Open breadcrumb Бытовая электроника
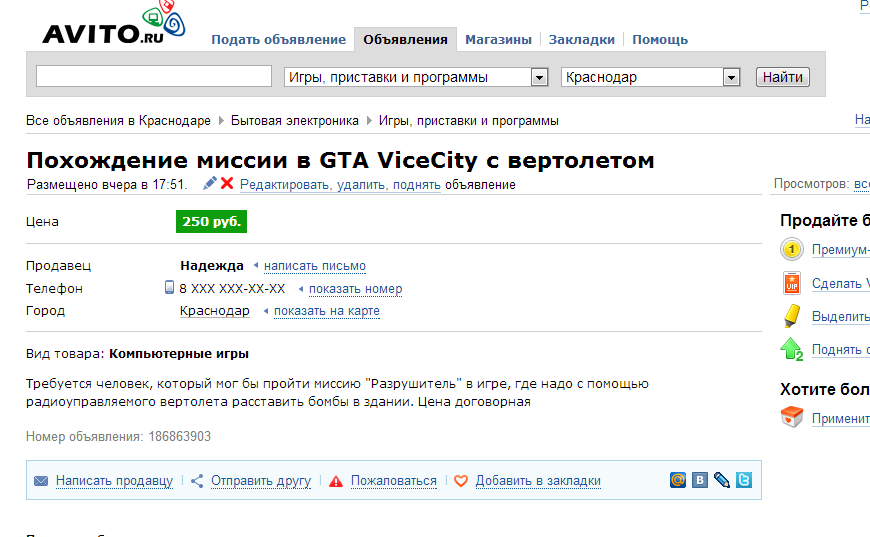The height and width of the screenshot is (537, 870). click(295, 121)
